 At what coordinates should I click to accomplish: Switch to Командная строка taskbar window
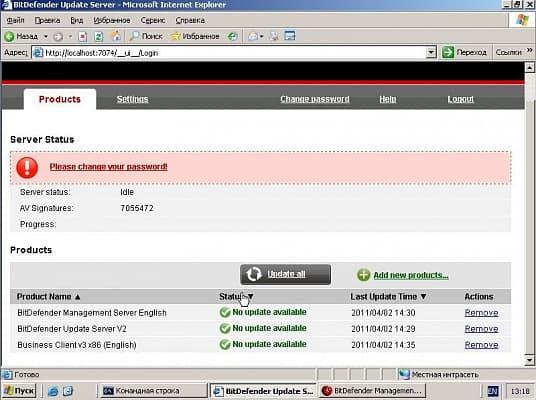153,391
